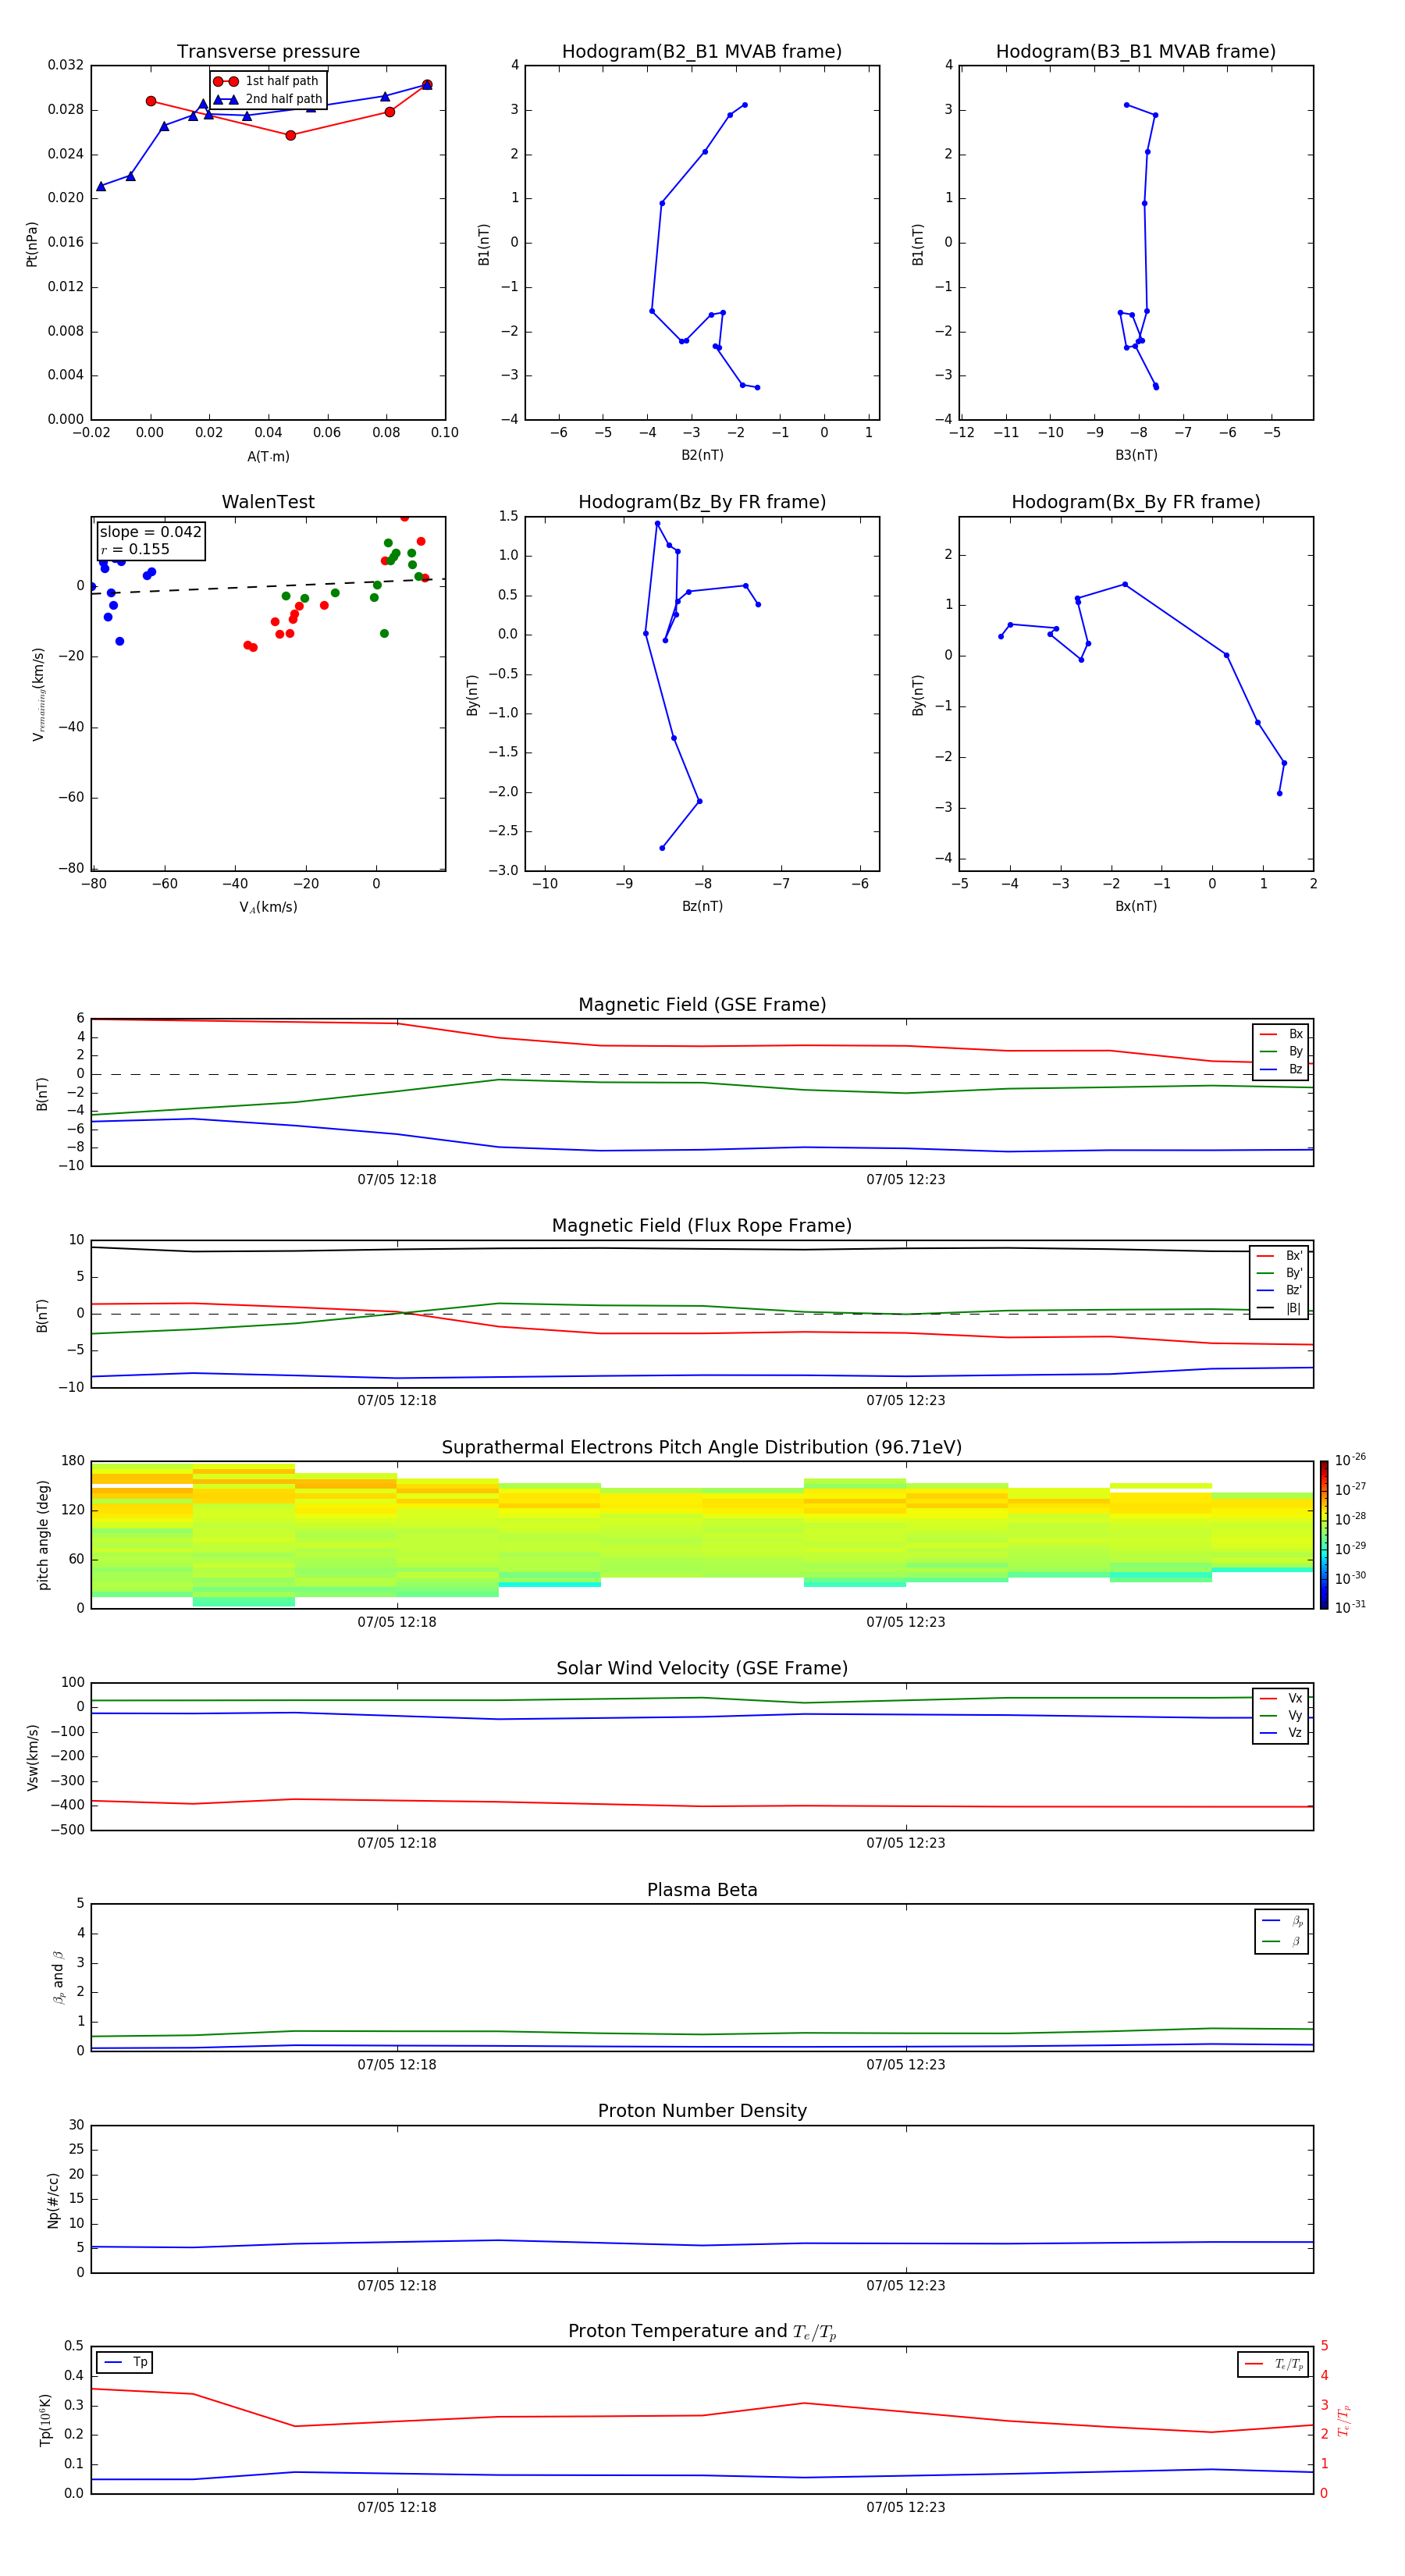The height and width of the screenshot is (2576, 1405).
Task: Click the pitch angle colorbar scale
Action: pos(1324,1535)
